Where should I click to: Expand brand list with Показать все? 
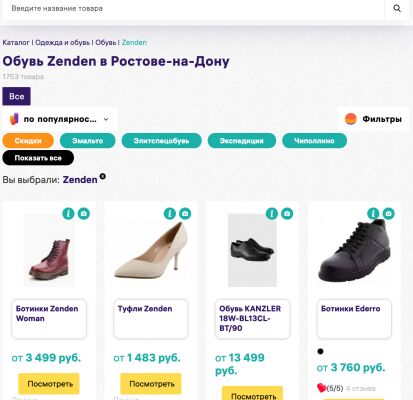pos(38,158)
